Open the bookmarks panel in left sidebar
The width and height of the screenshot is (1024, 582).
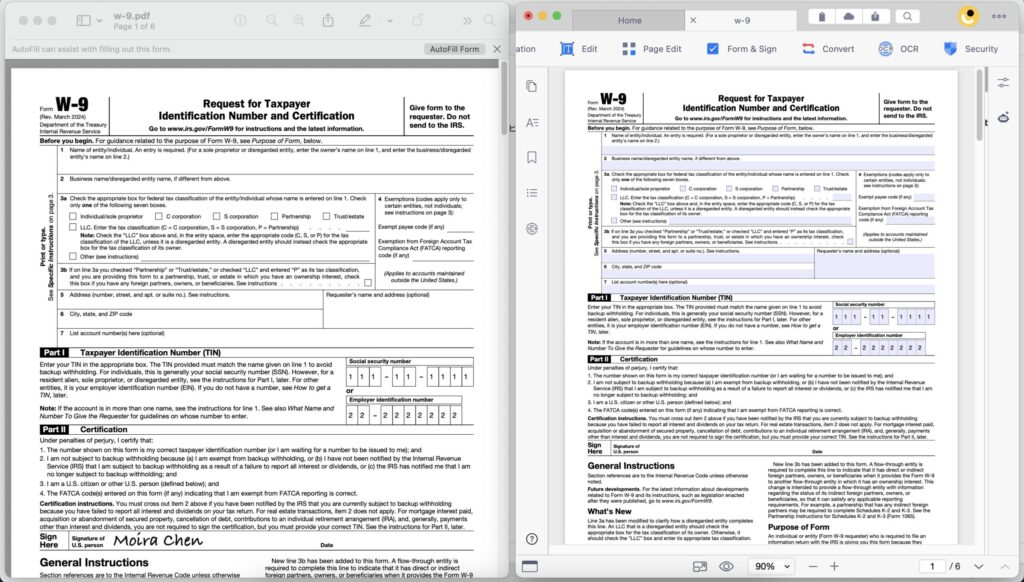point(532,157)
